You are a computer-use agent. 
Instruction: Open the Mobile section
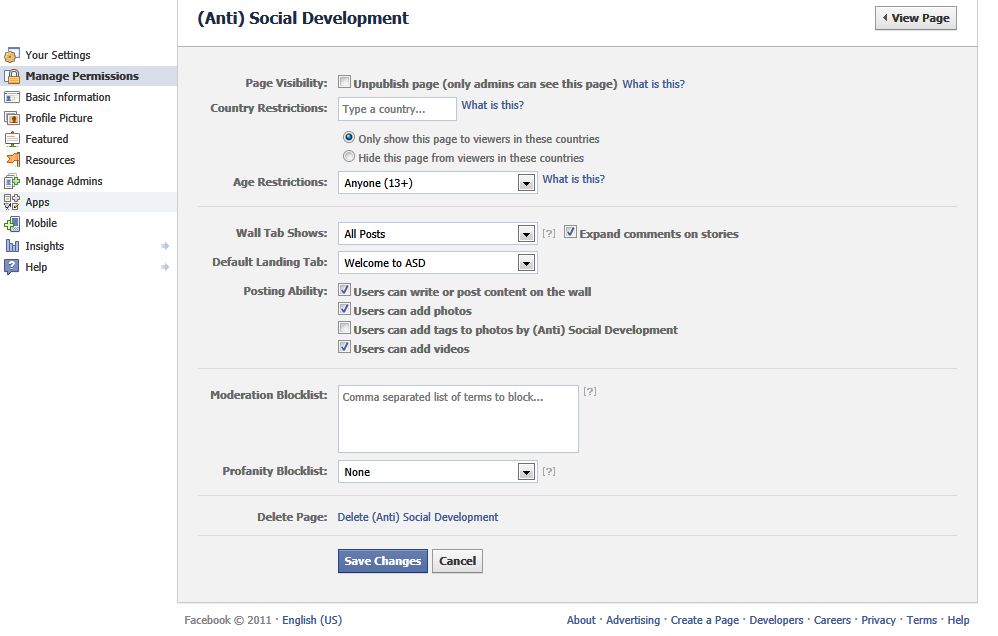(x=41, y=223)
